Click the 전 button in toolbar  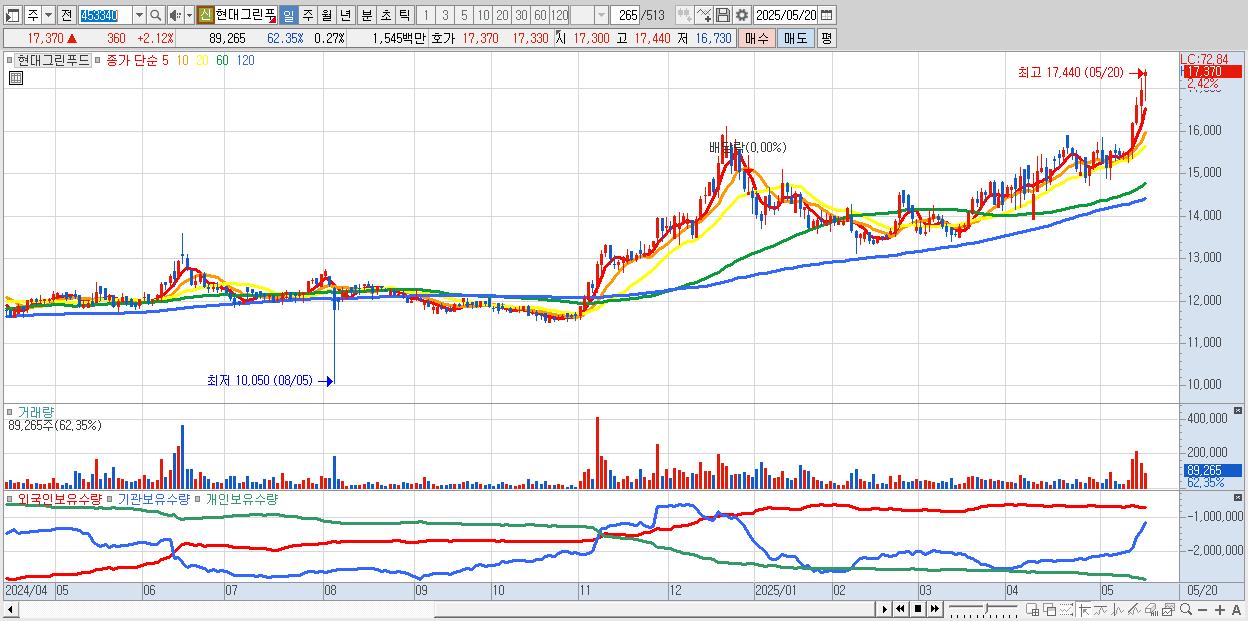pyautogui.click(x=67, y=15)
